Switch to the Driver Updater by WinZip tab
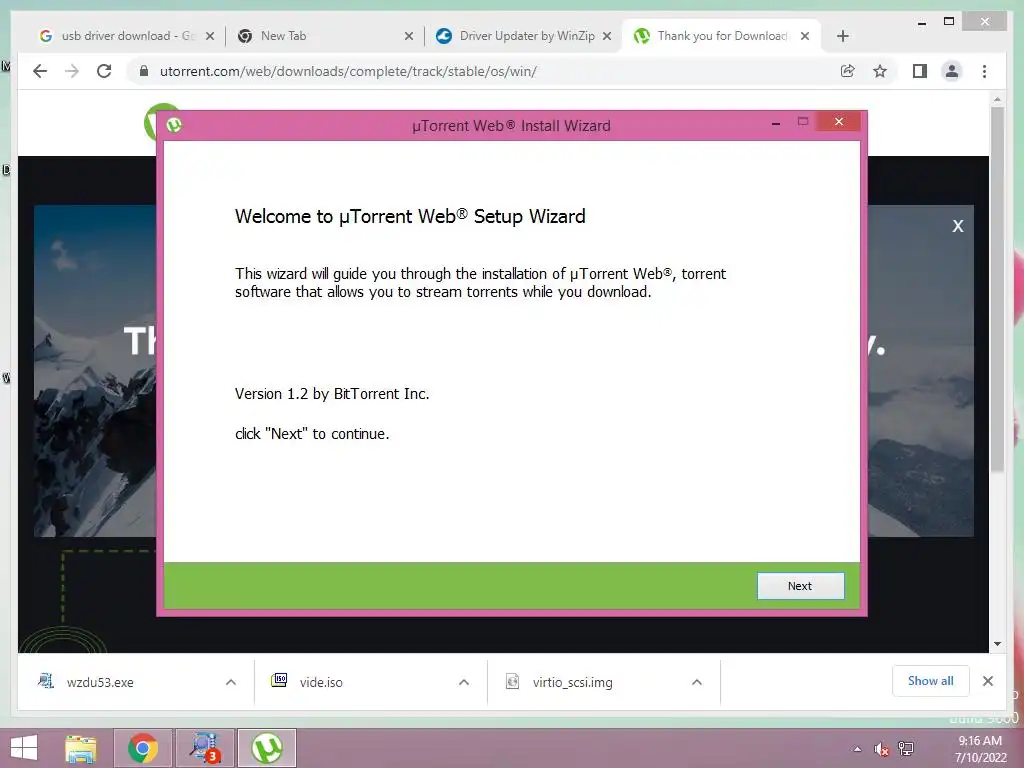1024x768 pixels. click(x=526, y=36)
